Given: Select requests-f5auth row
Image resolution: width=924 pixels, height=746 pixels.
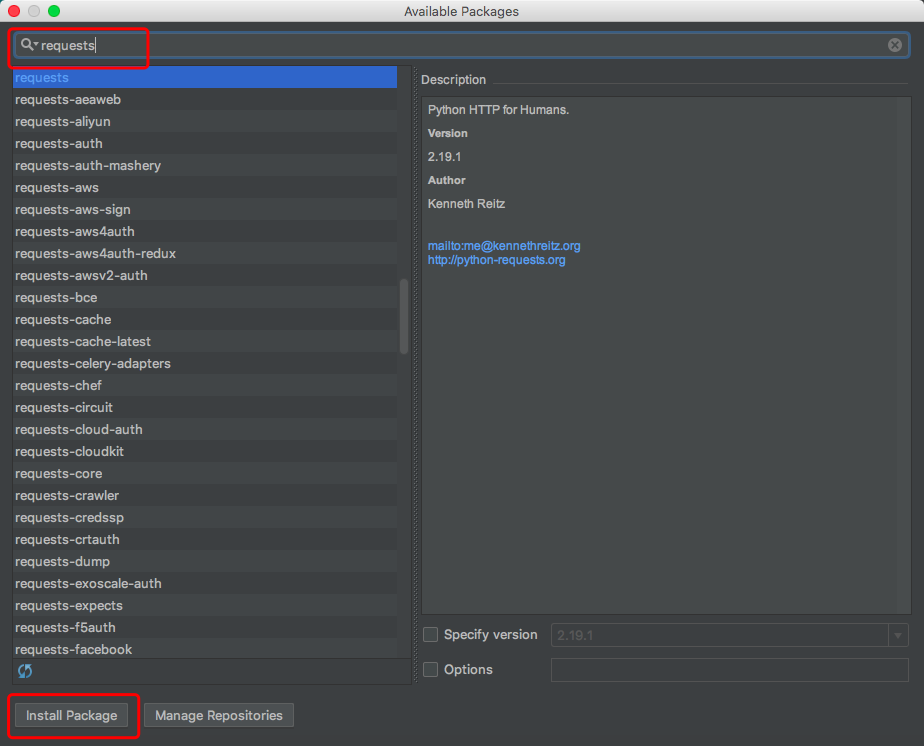Looking at the screenshot, I should (x=204, y=628).
